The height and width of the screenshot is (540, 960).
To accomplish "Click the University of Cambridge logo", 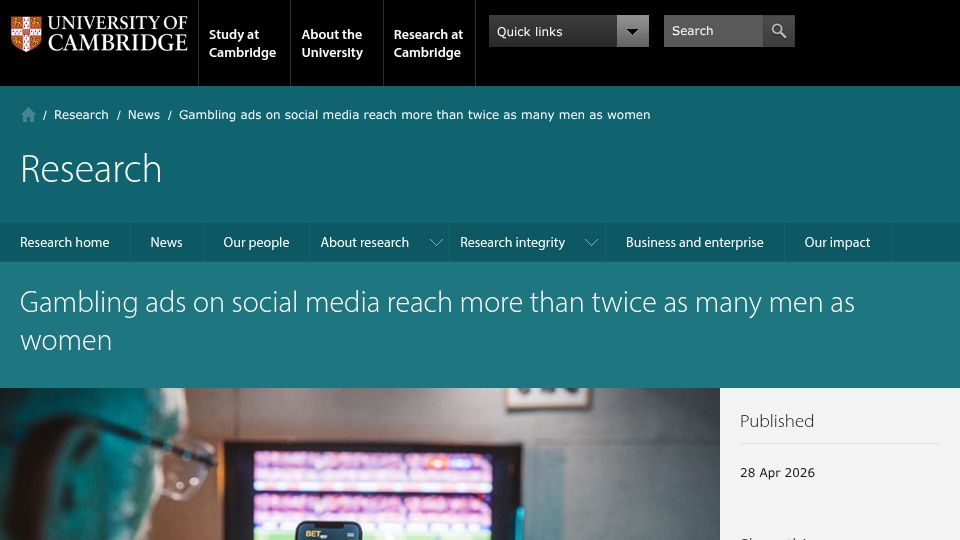I will click(99, 33).
